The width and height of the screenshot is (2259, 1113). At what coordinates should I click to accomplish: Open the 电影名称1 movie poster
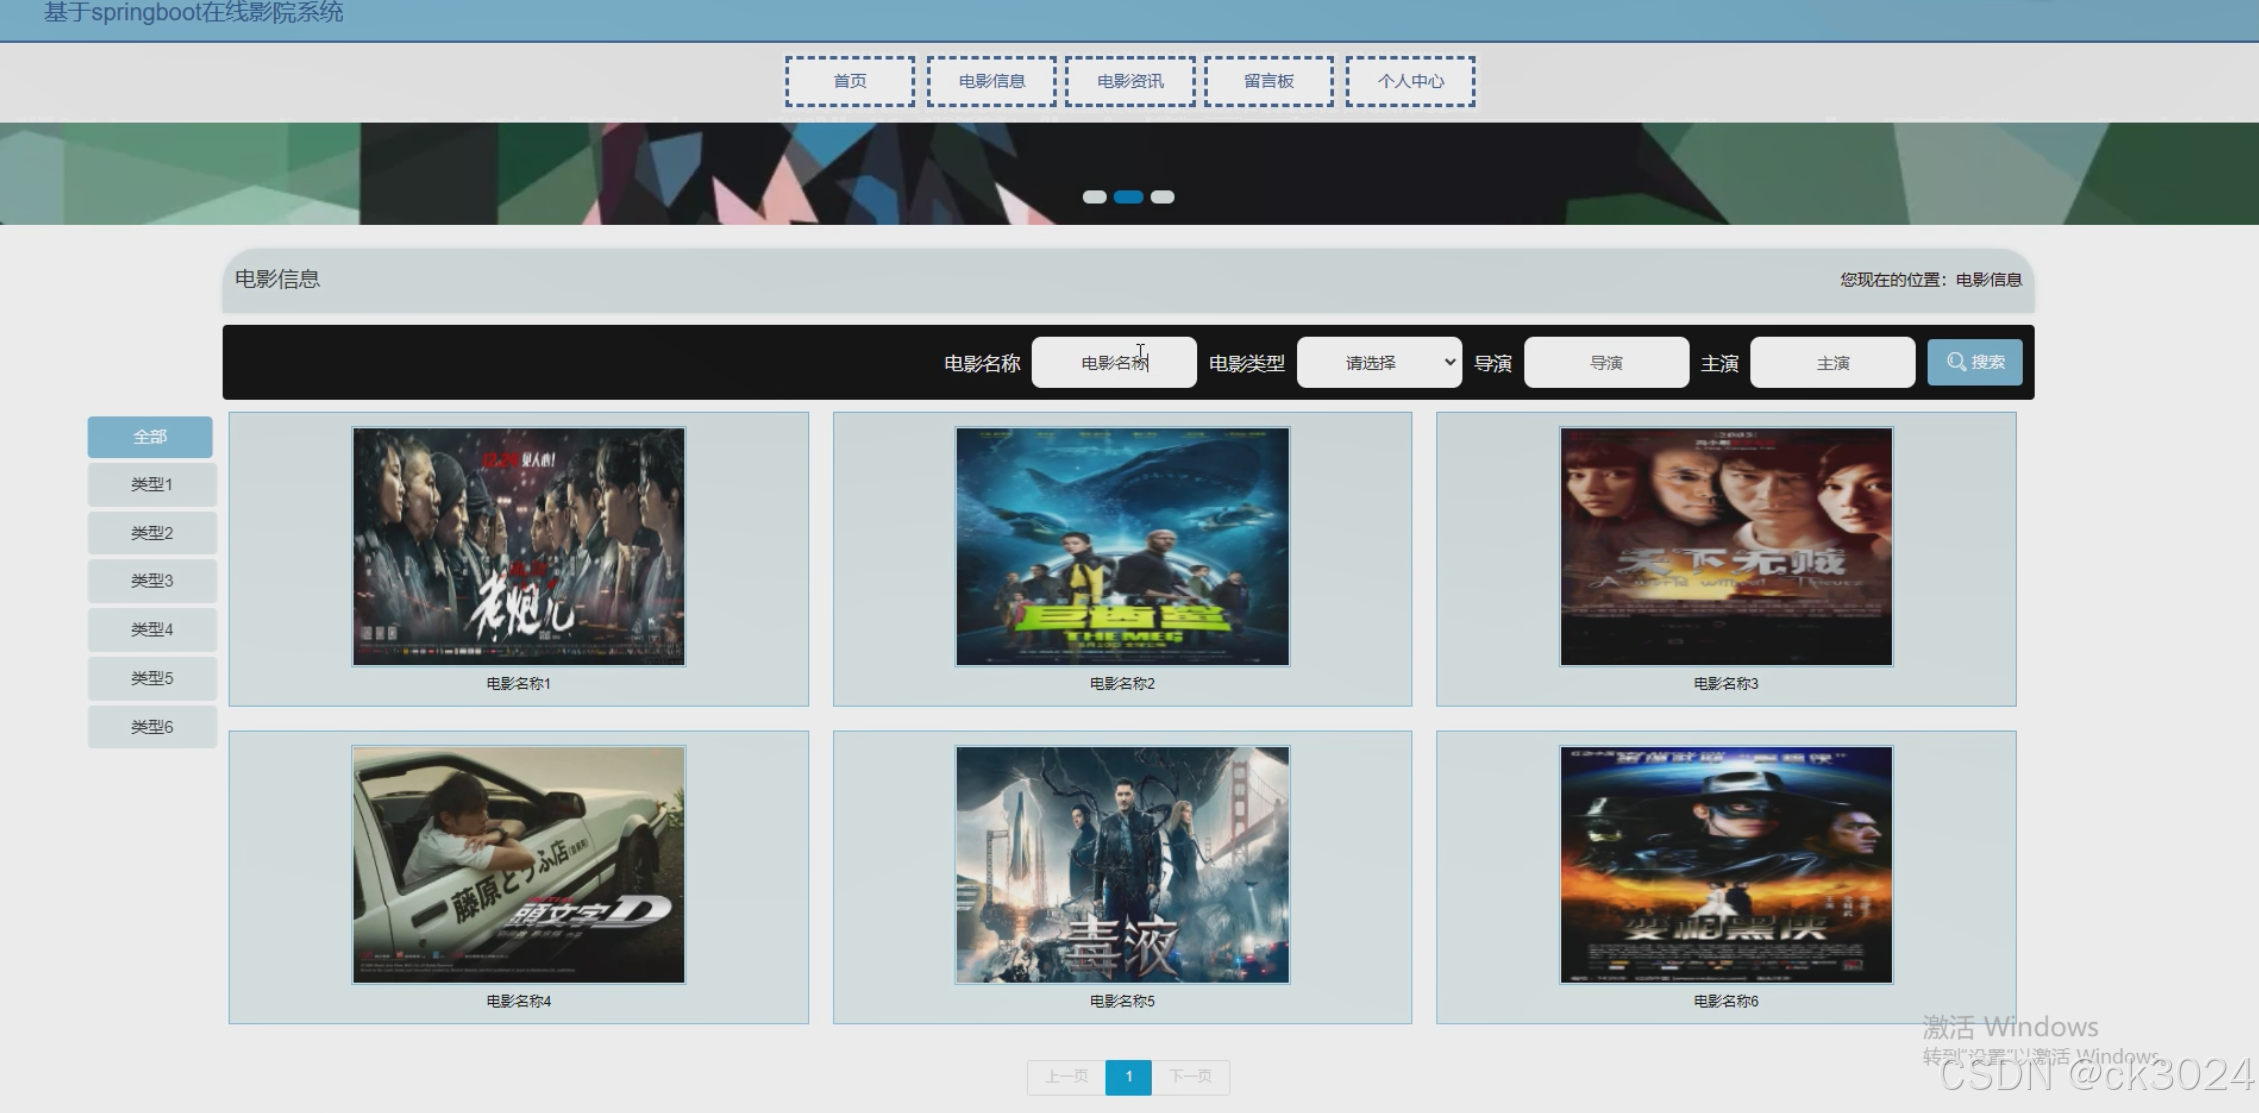[x=518, y=546]
